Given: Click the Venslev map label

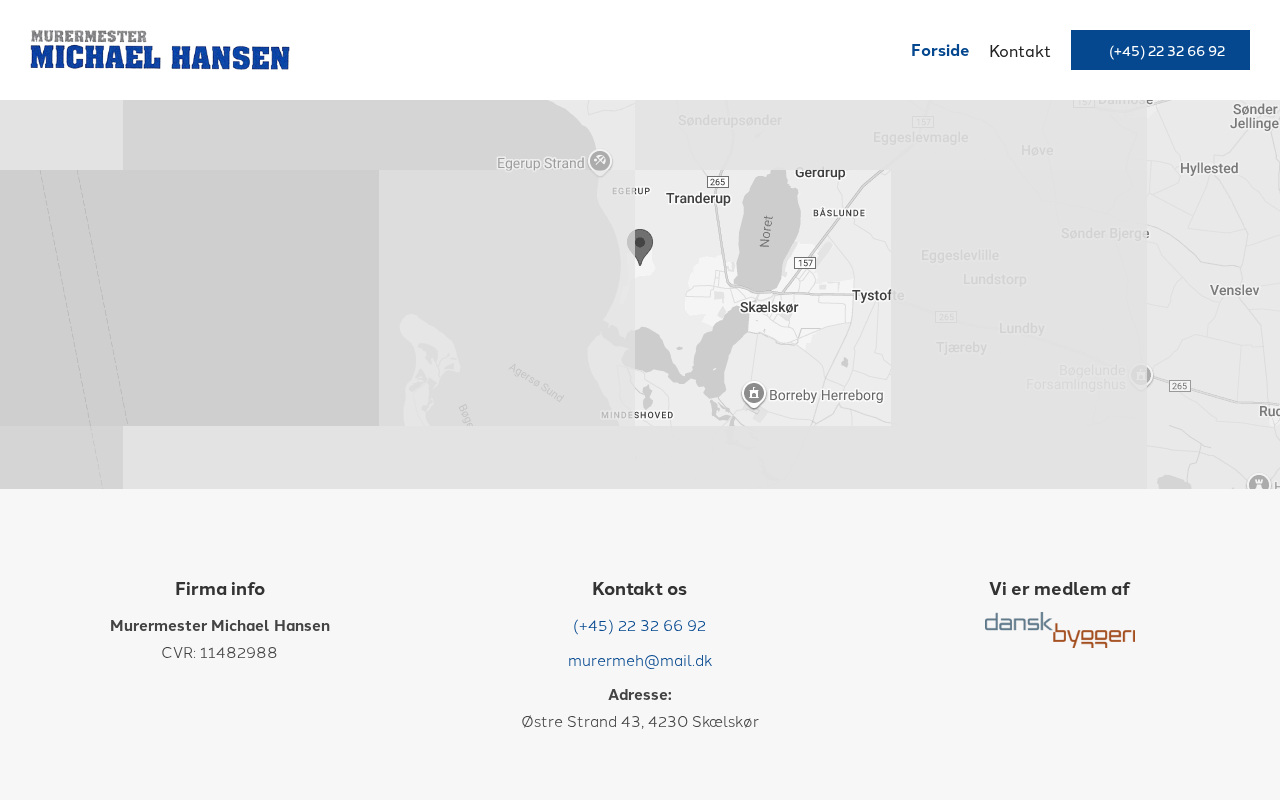Looking at the screenshot, I should click(x=1234, y=290).
